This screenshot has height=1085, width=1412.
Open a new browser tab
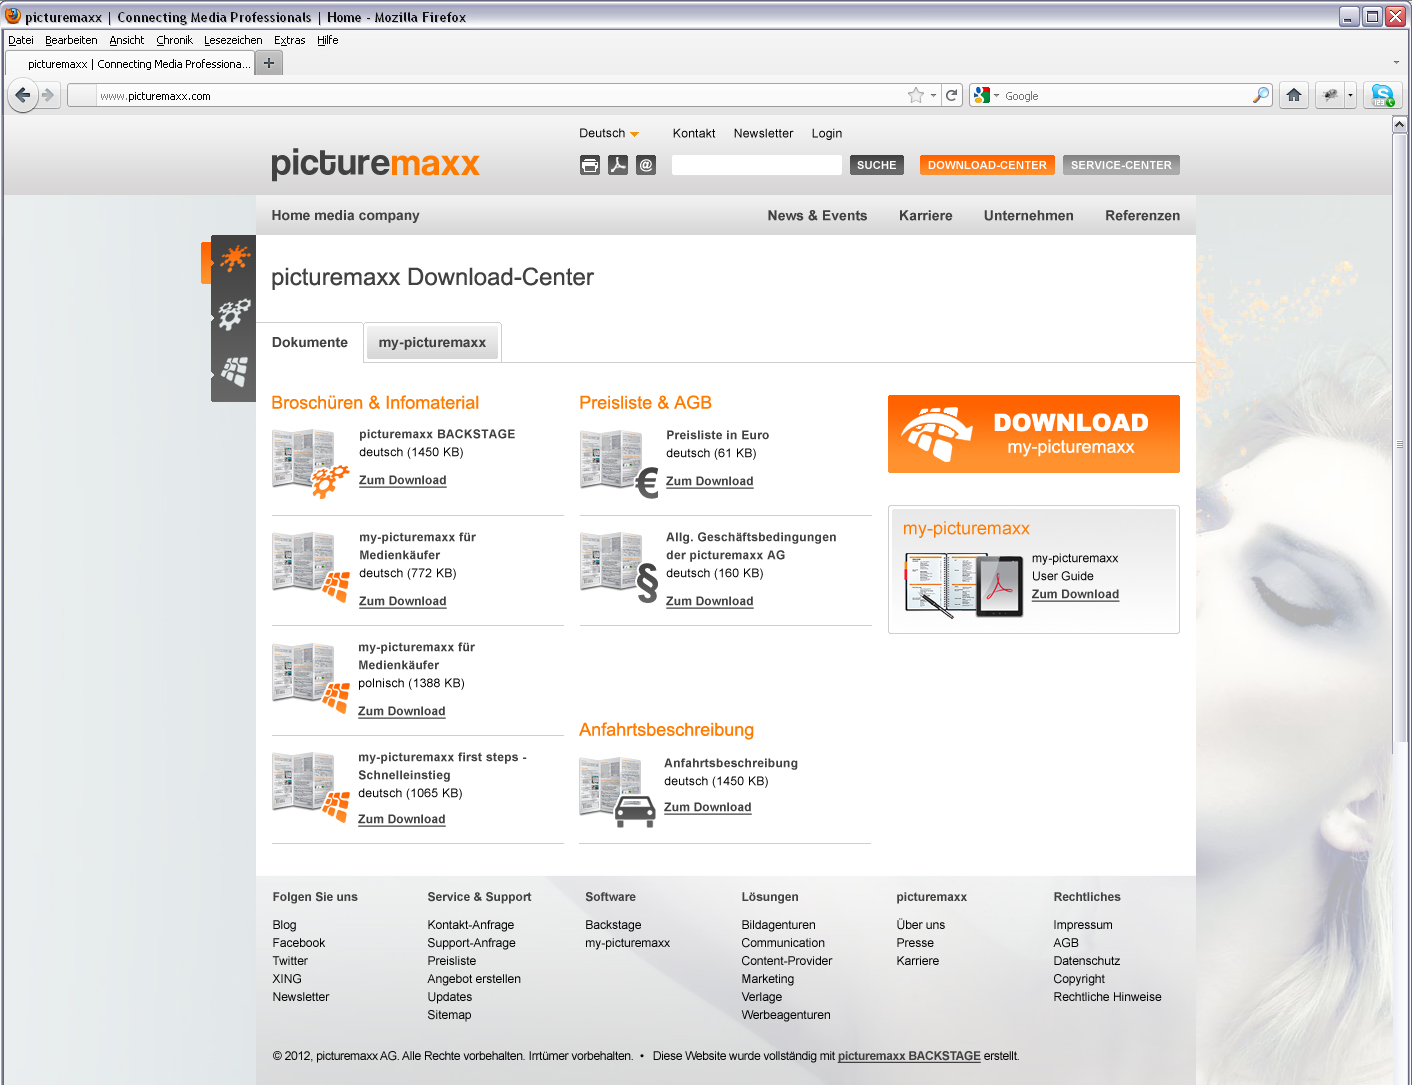coord(268,63)
